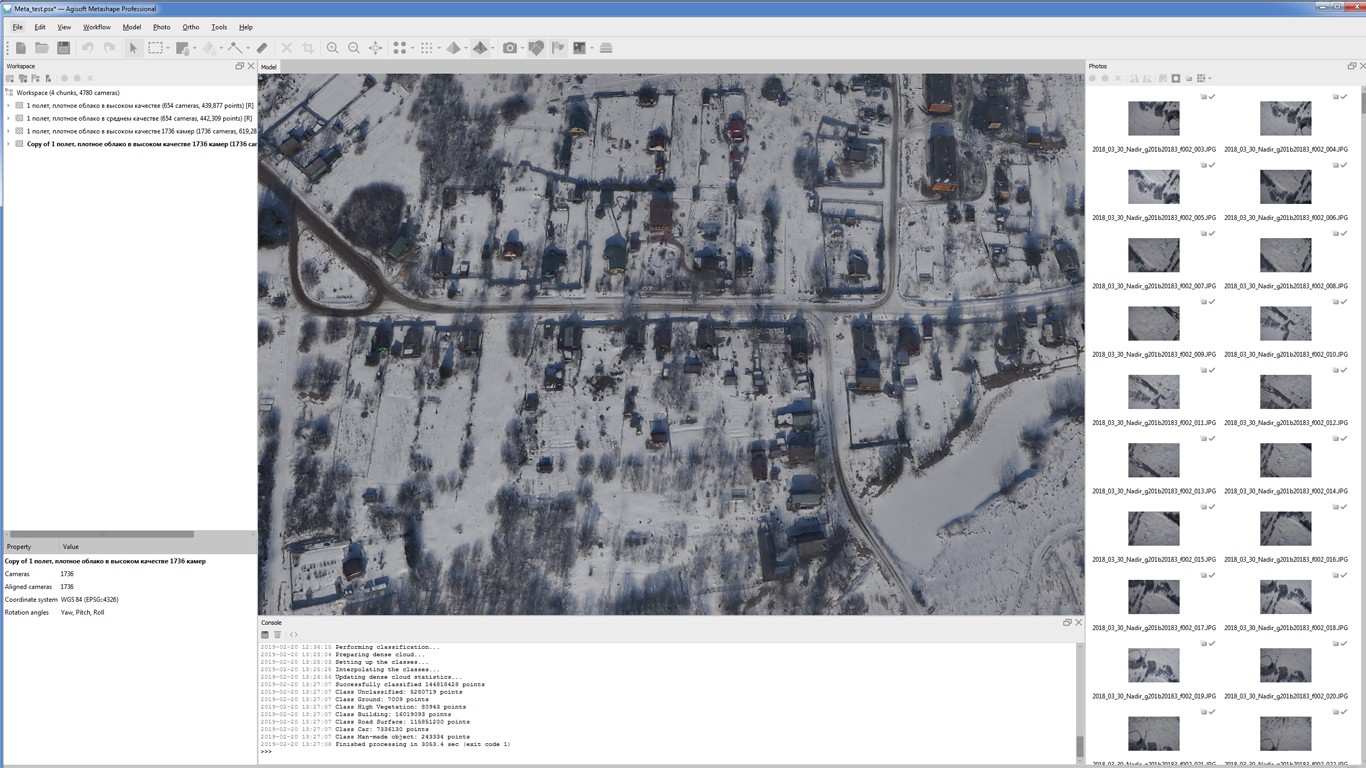Viewport: 1366px width, 768px height.
Task: Click the Clear console trash button
Action: tap(278, 635)
